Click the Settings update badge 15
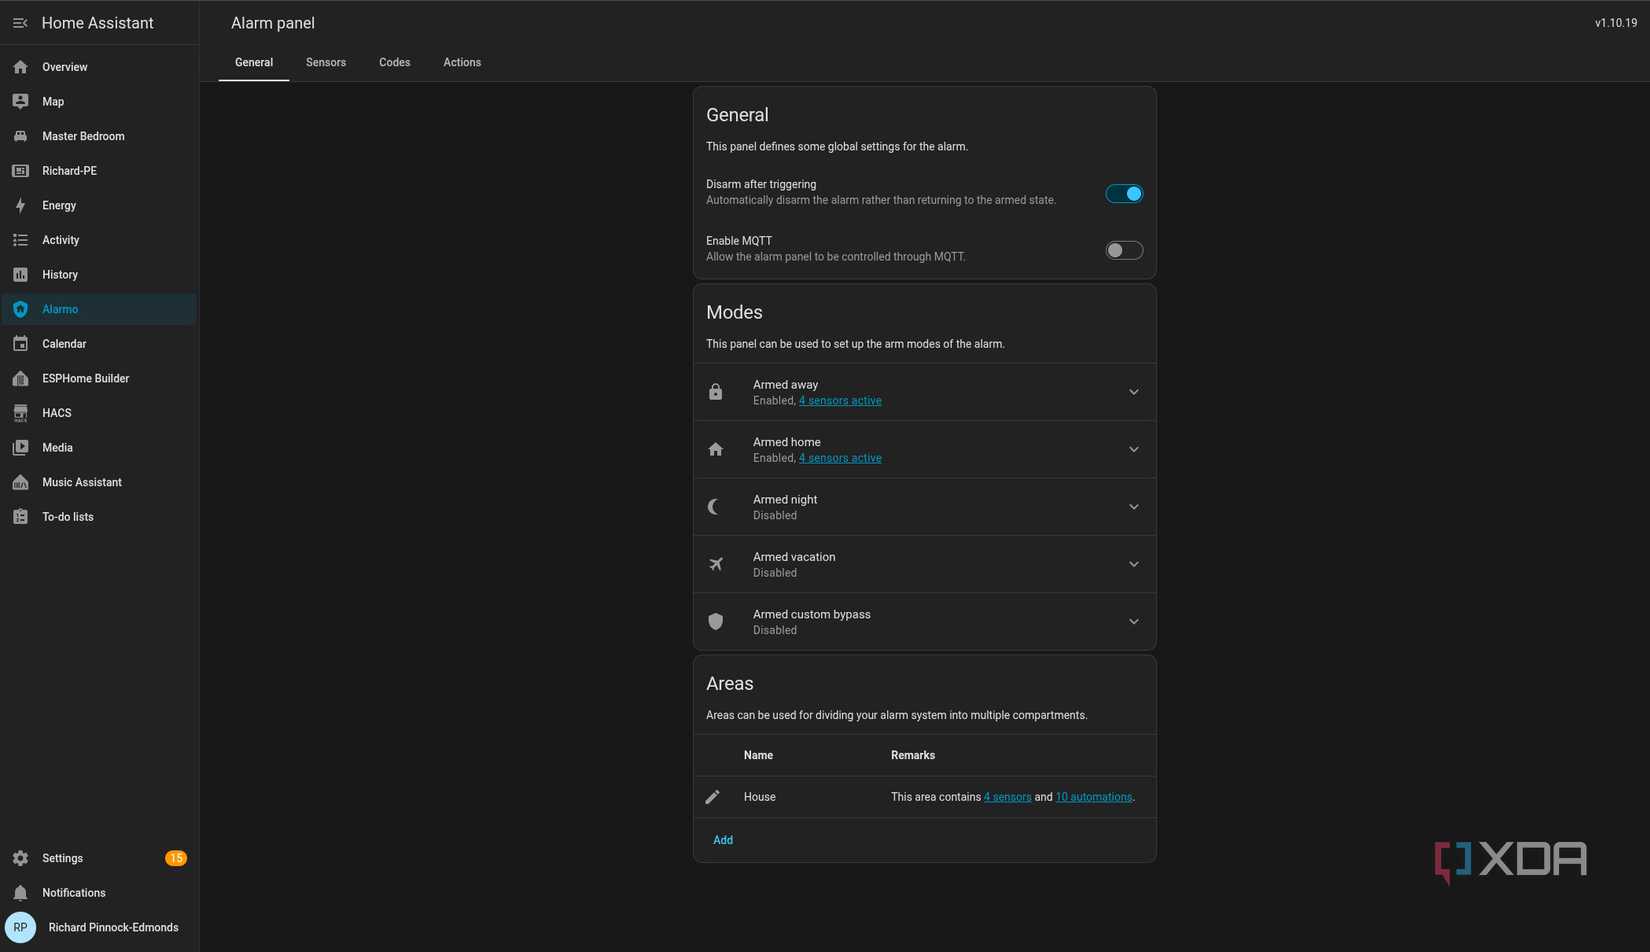The image size is (1650, 952). coord(176,859)
